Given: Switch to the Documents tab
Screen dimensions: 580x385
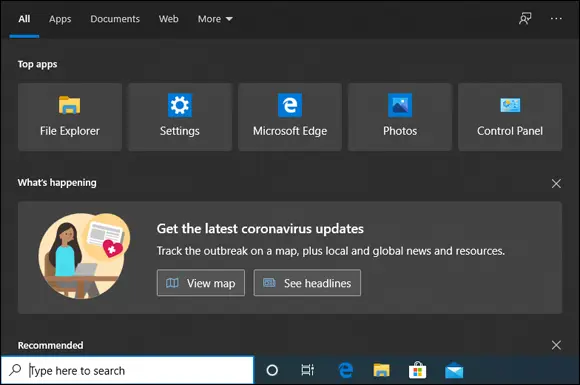Looking at the screenshot, I should coord(115,19).
